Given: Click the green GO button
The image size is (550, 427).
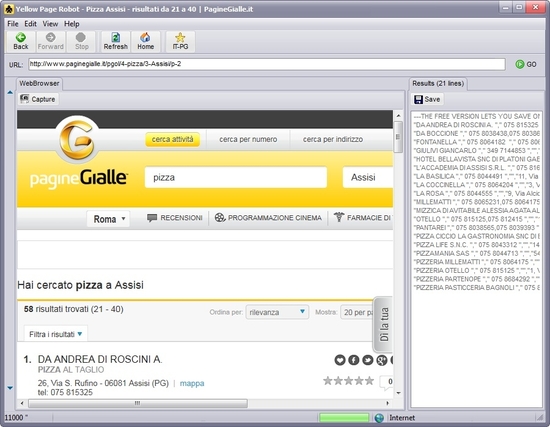Looking at the screenshot, I should click(525, 64).
